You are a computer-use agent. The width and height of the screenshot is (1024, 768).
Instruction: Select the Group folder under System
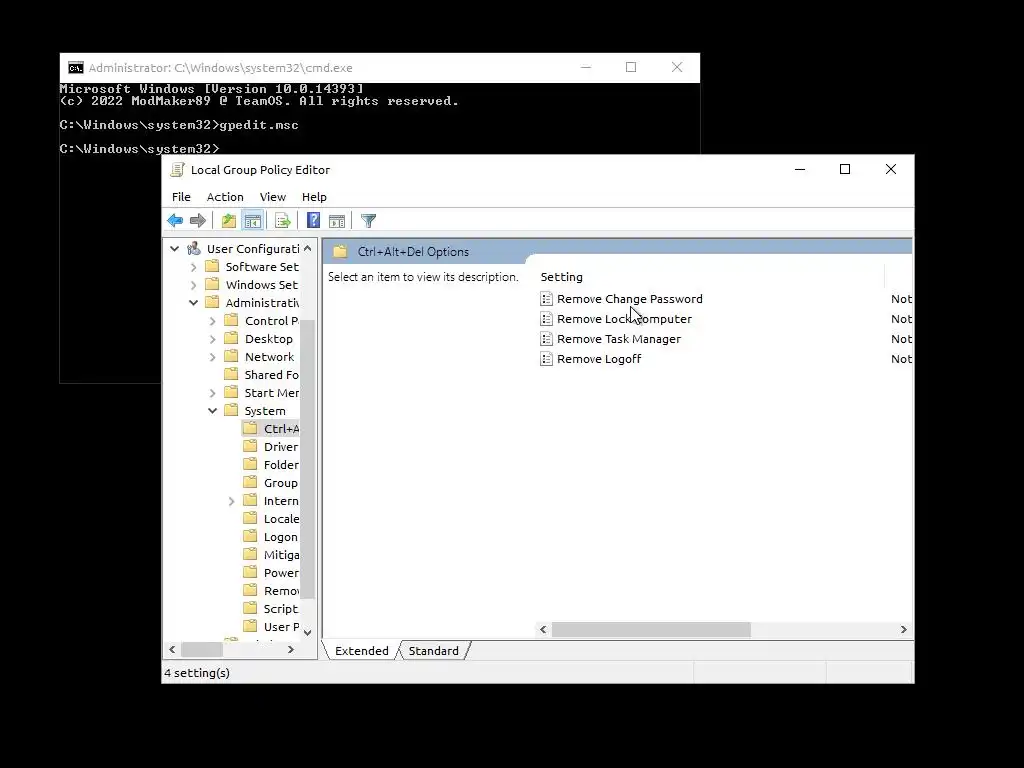[x=280, y=483]
